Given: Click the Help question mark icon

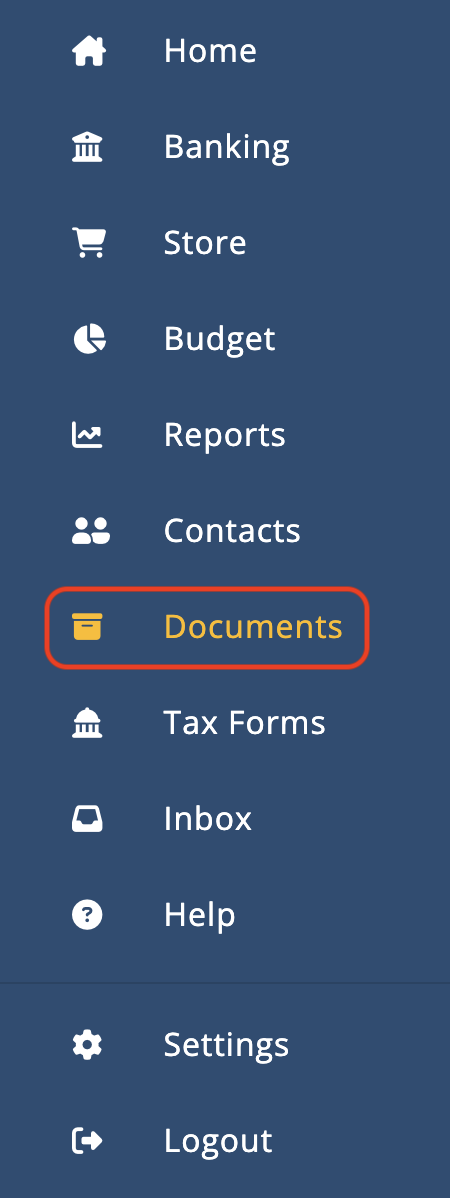Looking at the screenshot, I should click(x=87, y=915).
